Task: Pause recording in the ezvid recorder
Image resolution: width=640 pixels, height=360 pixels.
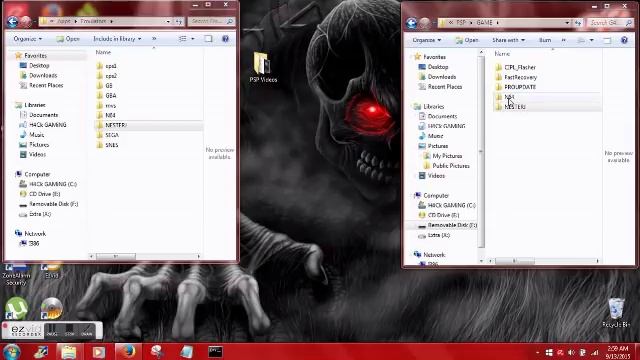Action: (x=52, y=330)
